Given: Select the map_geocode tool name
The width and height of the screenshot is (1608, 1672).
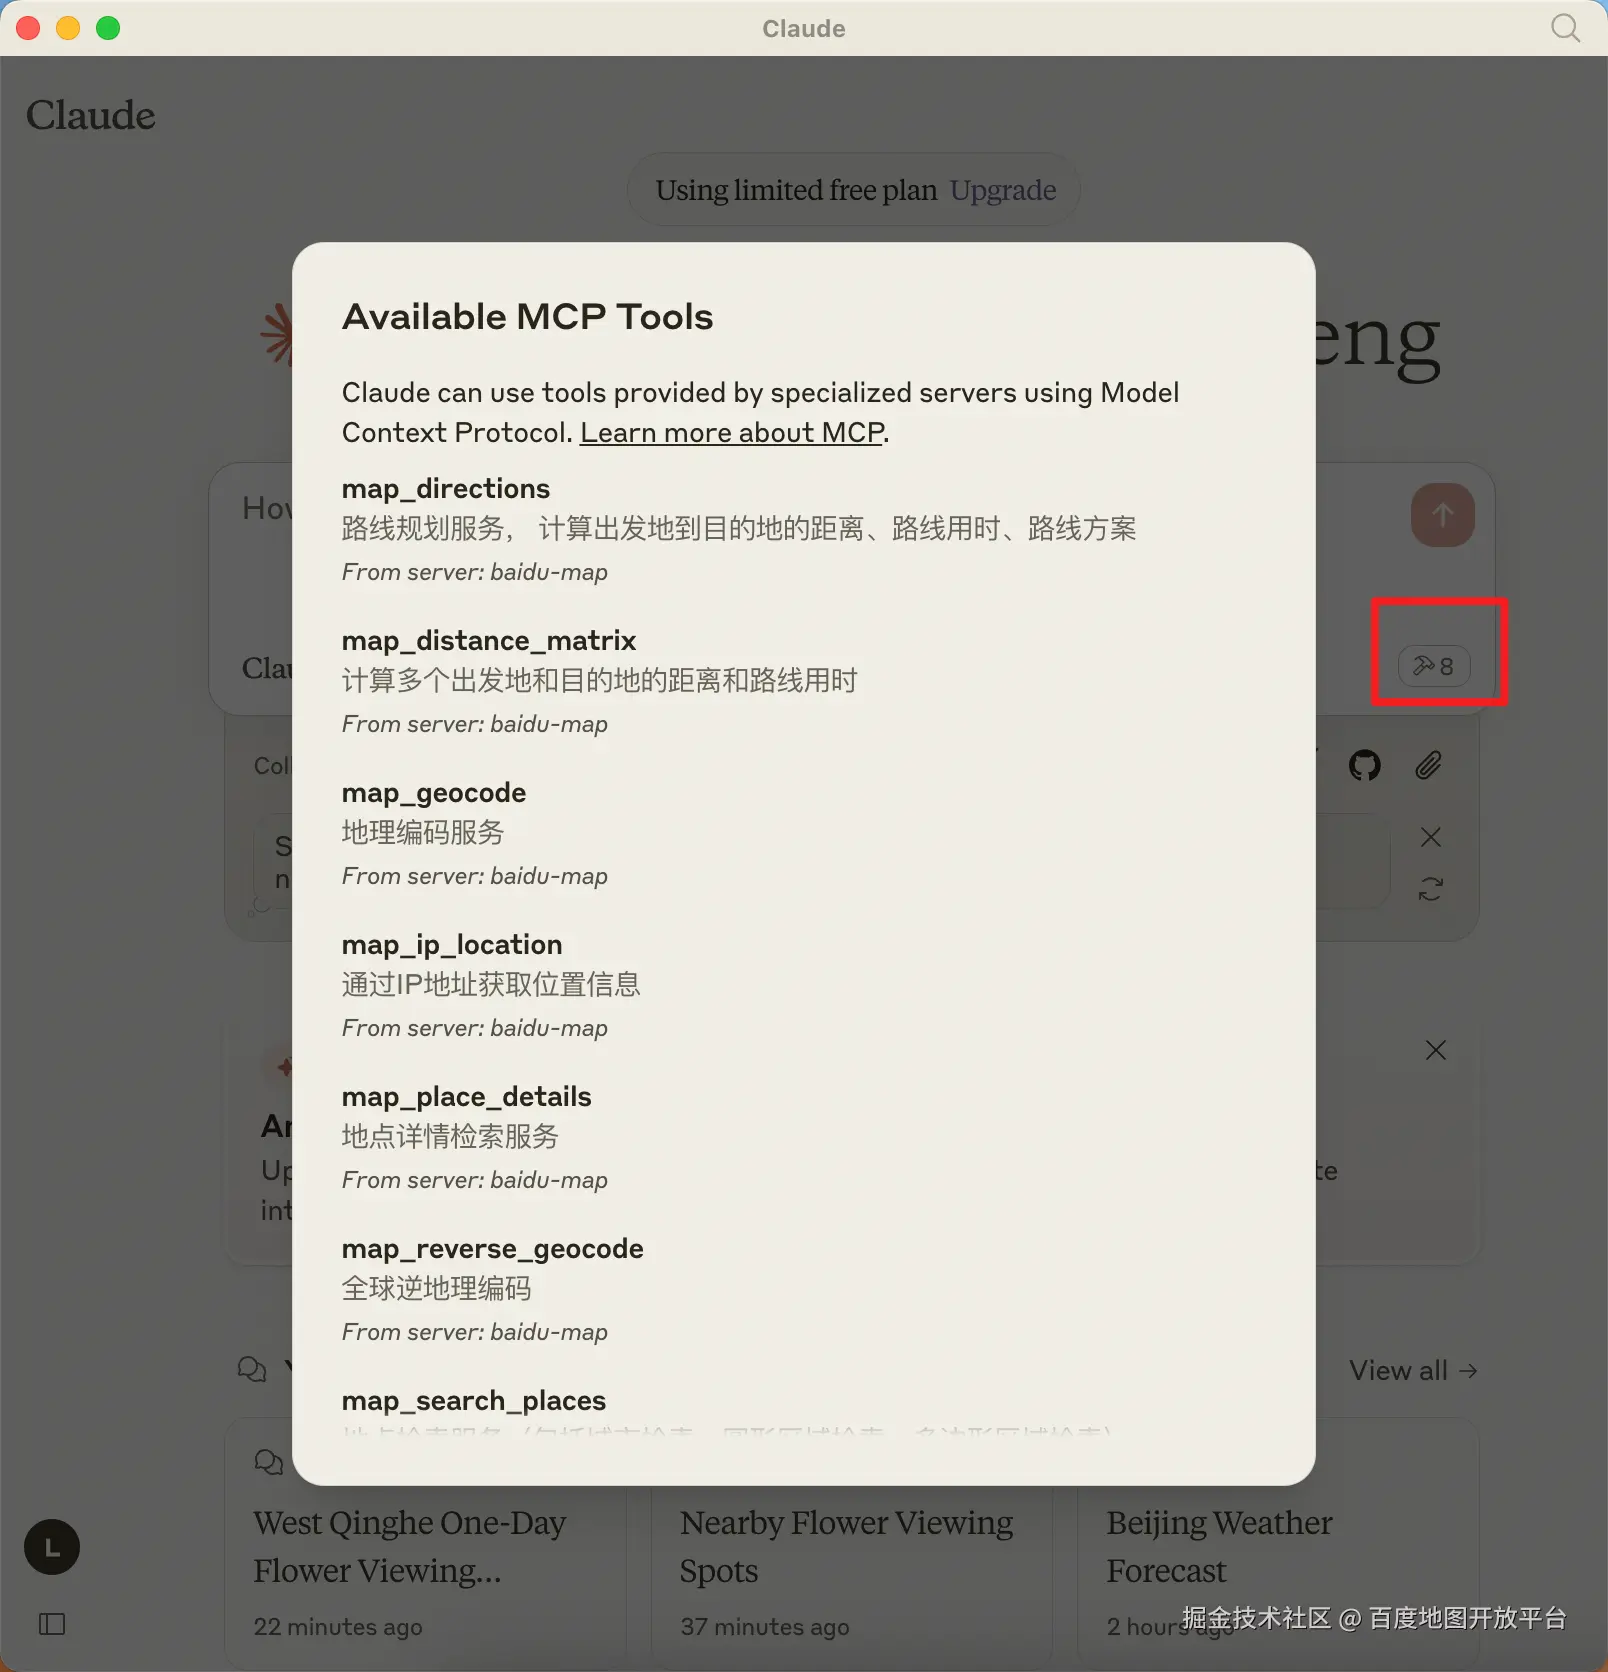Looking at the screenshot, I should tap(434, 793).
